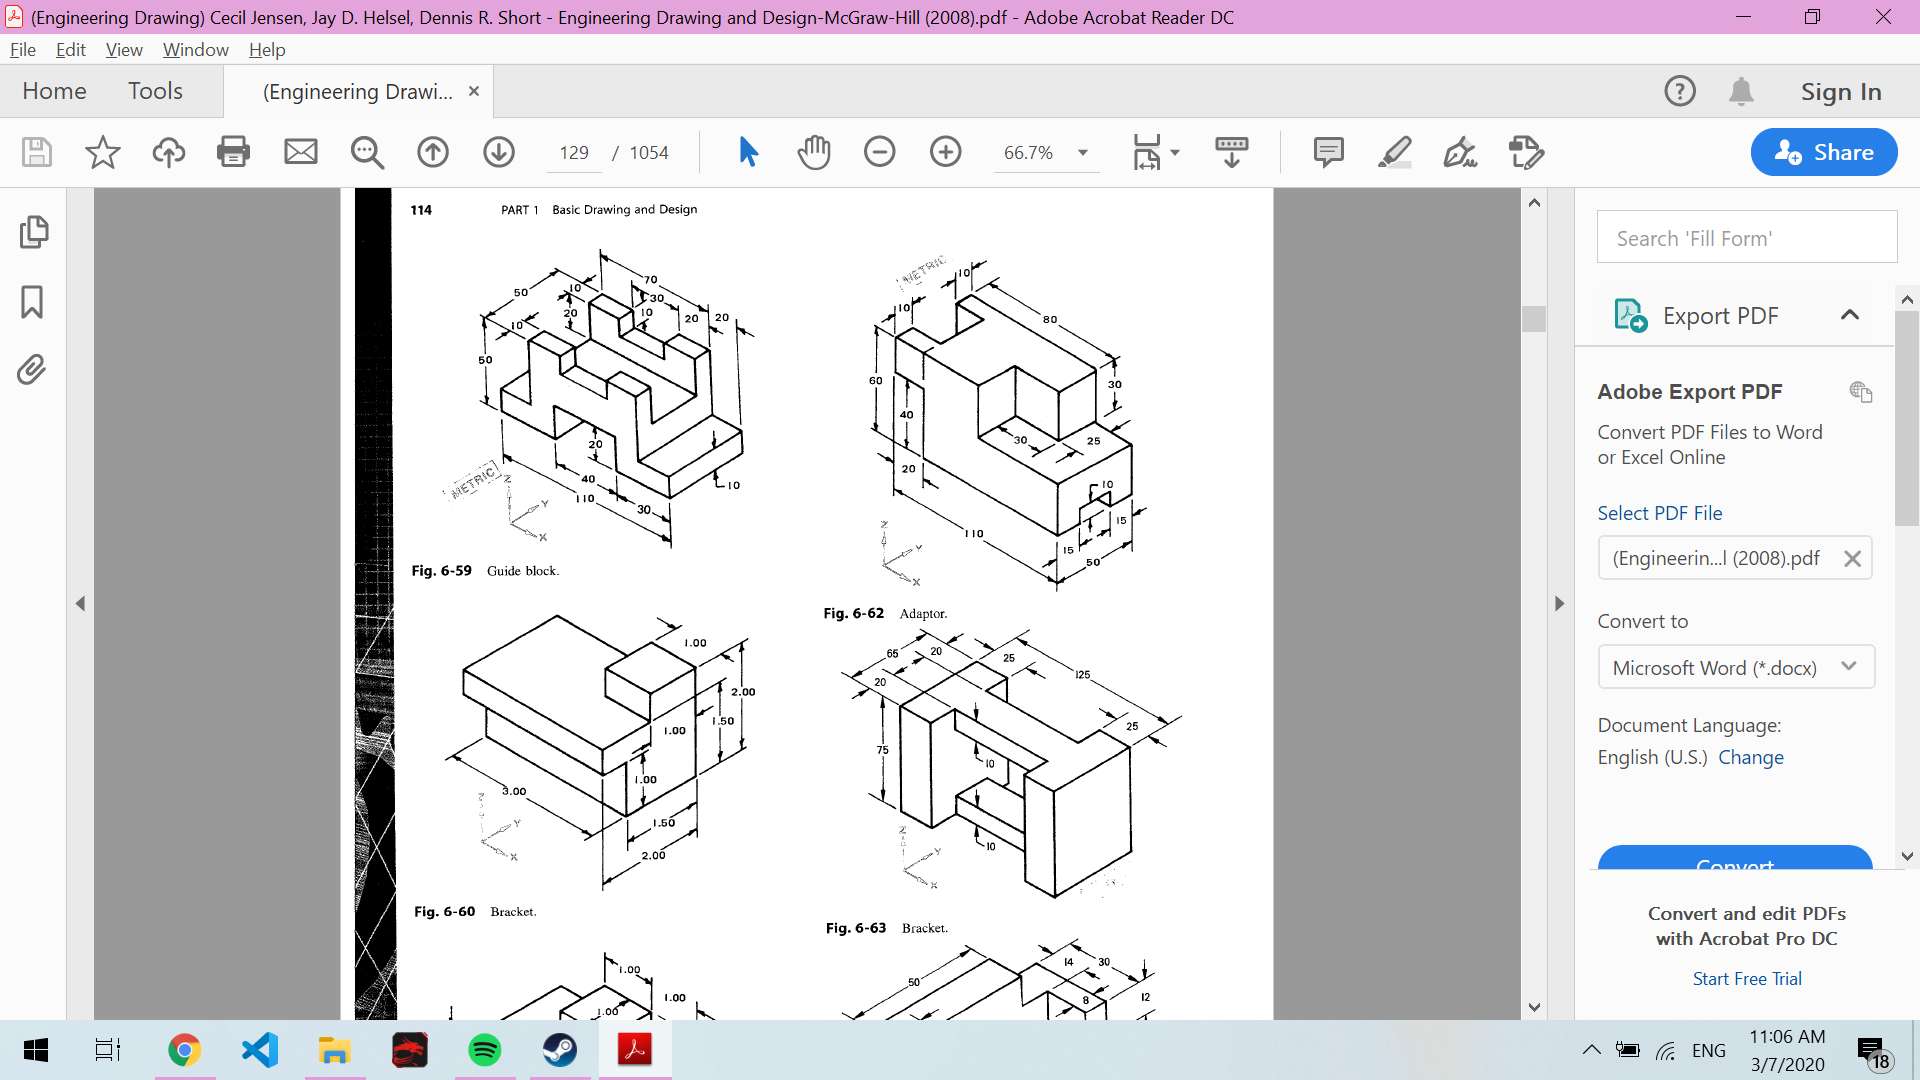Click the blue Share button

coord(1823,152)
